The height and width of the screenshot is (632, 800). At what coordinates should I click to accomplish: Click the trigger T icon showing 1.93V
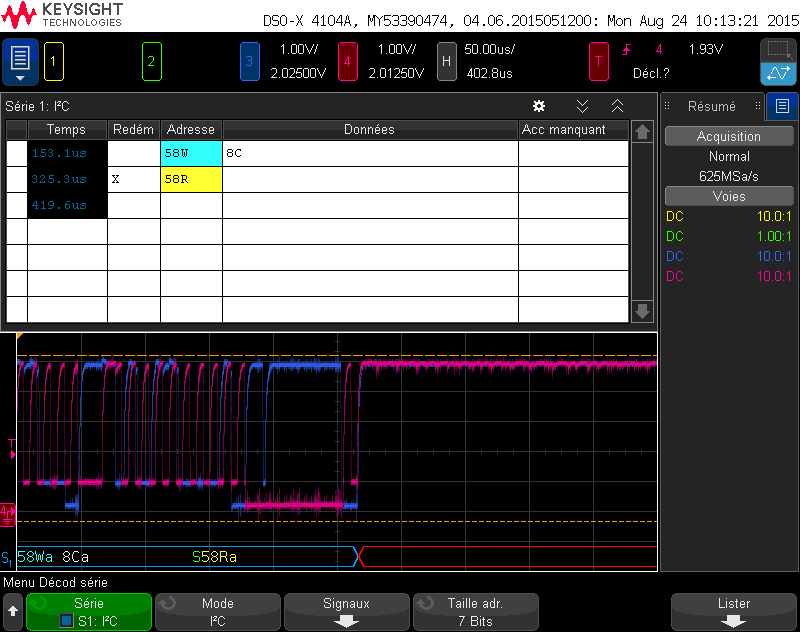point(598,61)
